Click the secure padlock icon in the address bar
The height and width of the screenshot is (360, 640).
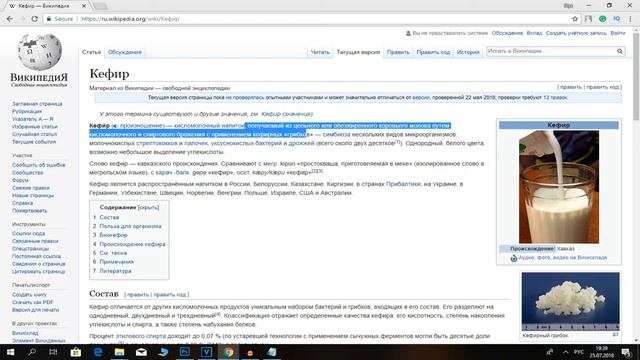[49, 19]
